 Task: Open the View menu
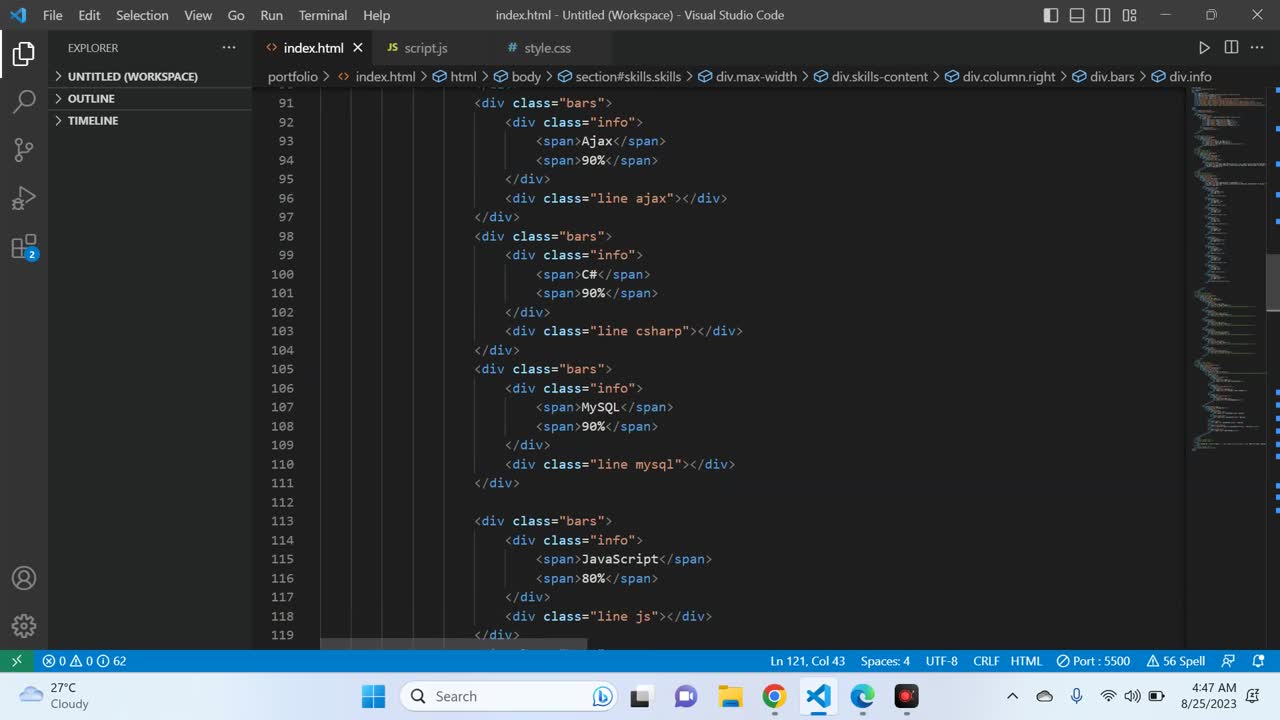point(198,15)
